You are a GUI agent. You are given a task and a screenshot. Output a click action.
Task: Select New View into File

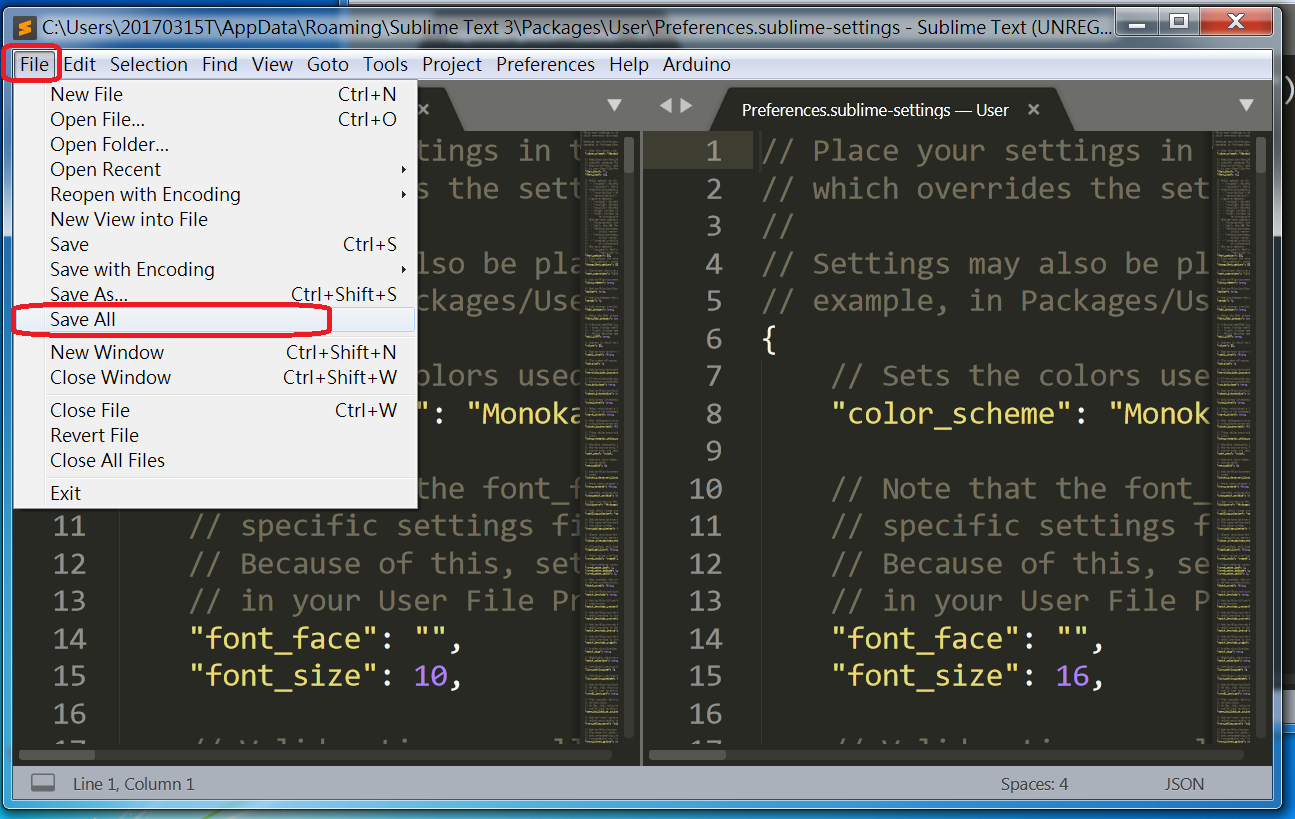click(x=215, y=219)
